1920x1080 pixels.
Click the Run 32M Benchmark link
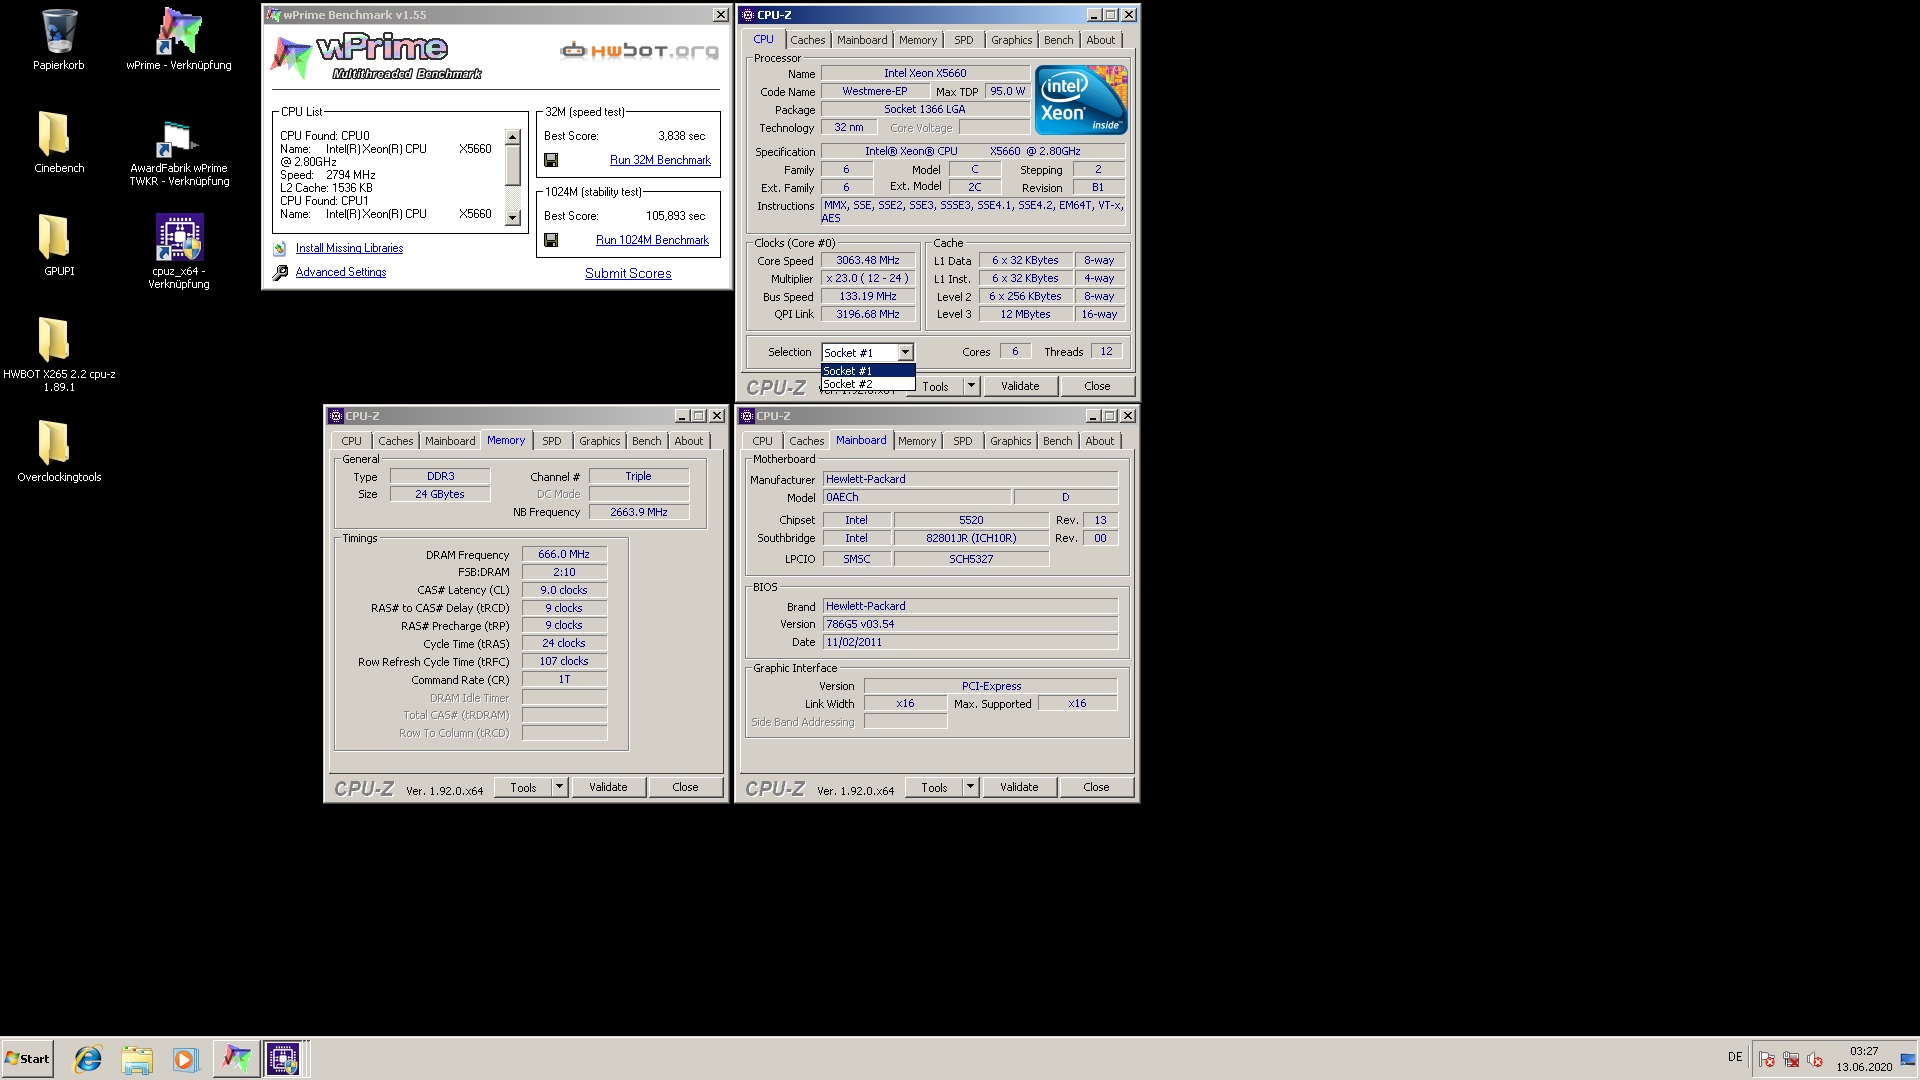coord(660,160)
